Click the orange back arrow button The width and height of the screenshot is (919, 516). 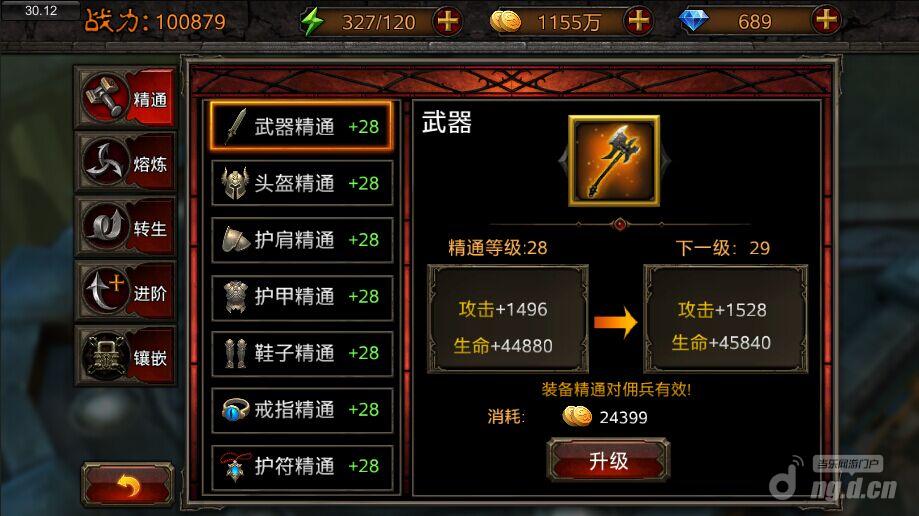(x=128, y=484)
